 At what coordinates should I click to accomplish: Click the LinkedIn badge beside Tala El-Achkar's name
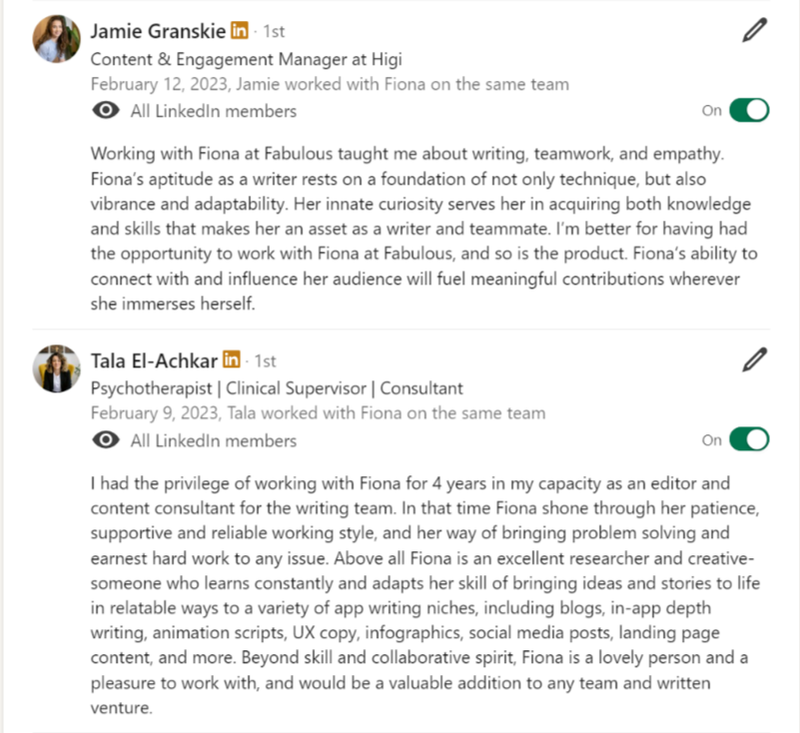pos(232,360)
